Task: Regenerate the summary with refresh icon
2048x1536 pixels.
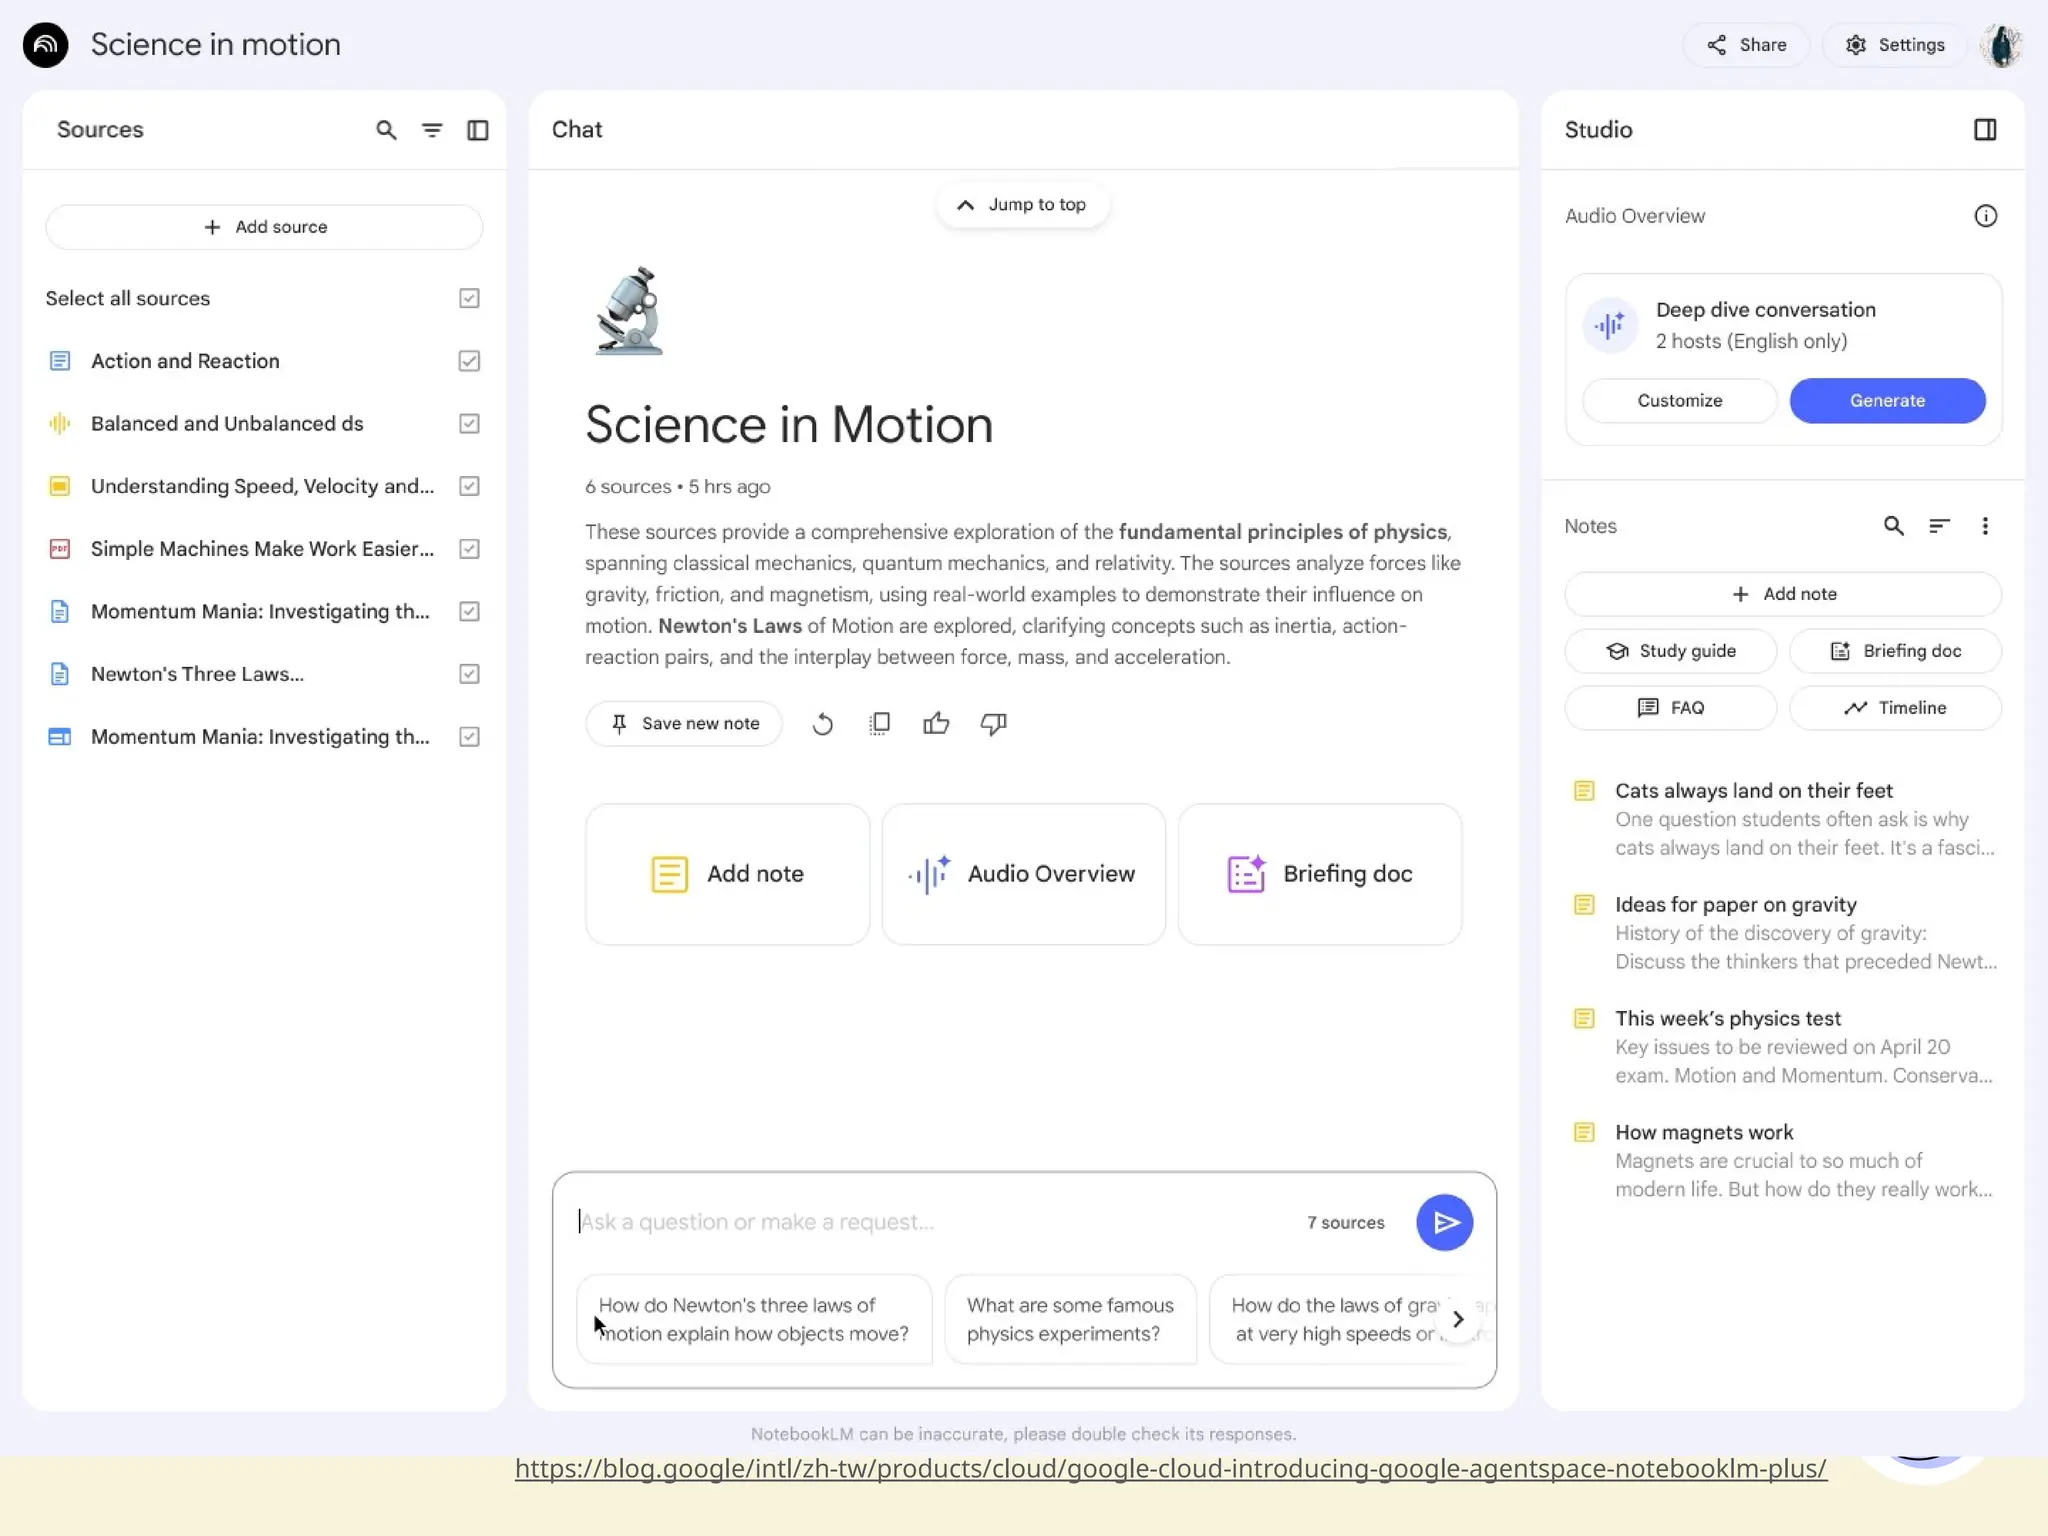Action: (x=823, y=724)
